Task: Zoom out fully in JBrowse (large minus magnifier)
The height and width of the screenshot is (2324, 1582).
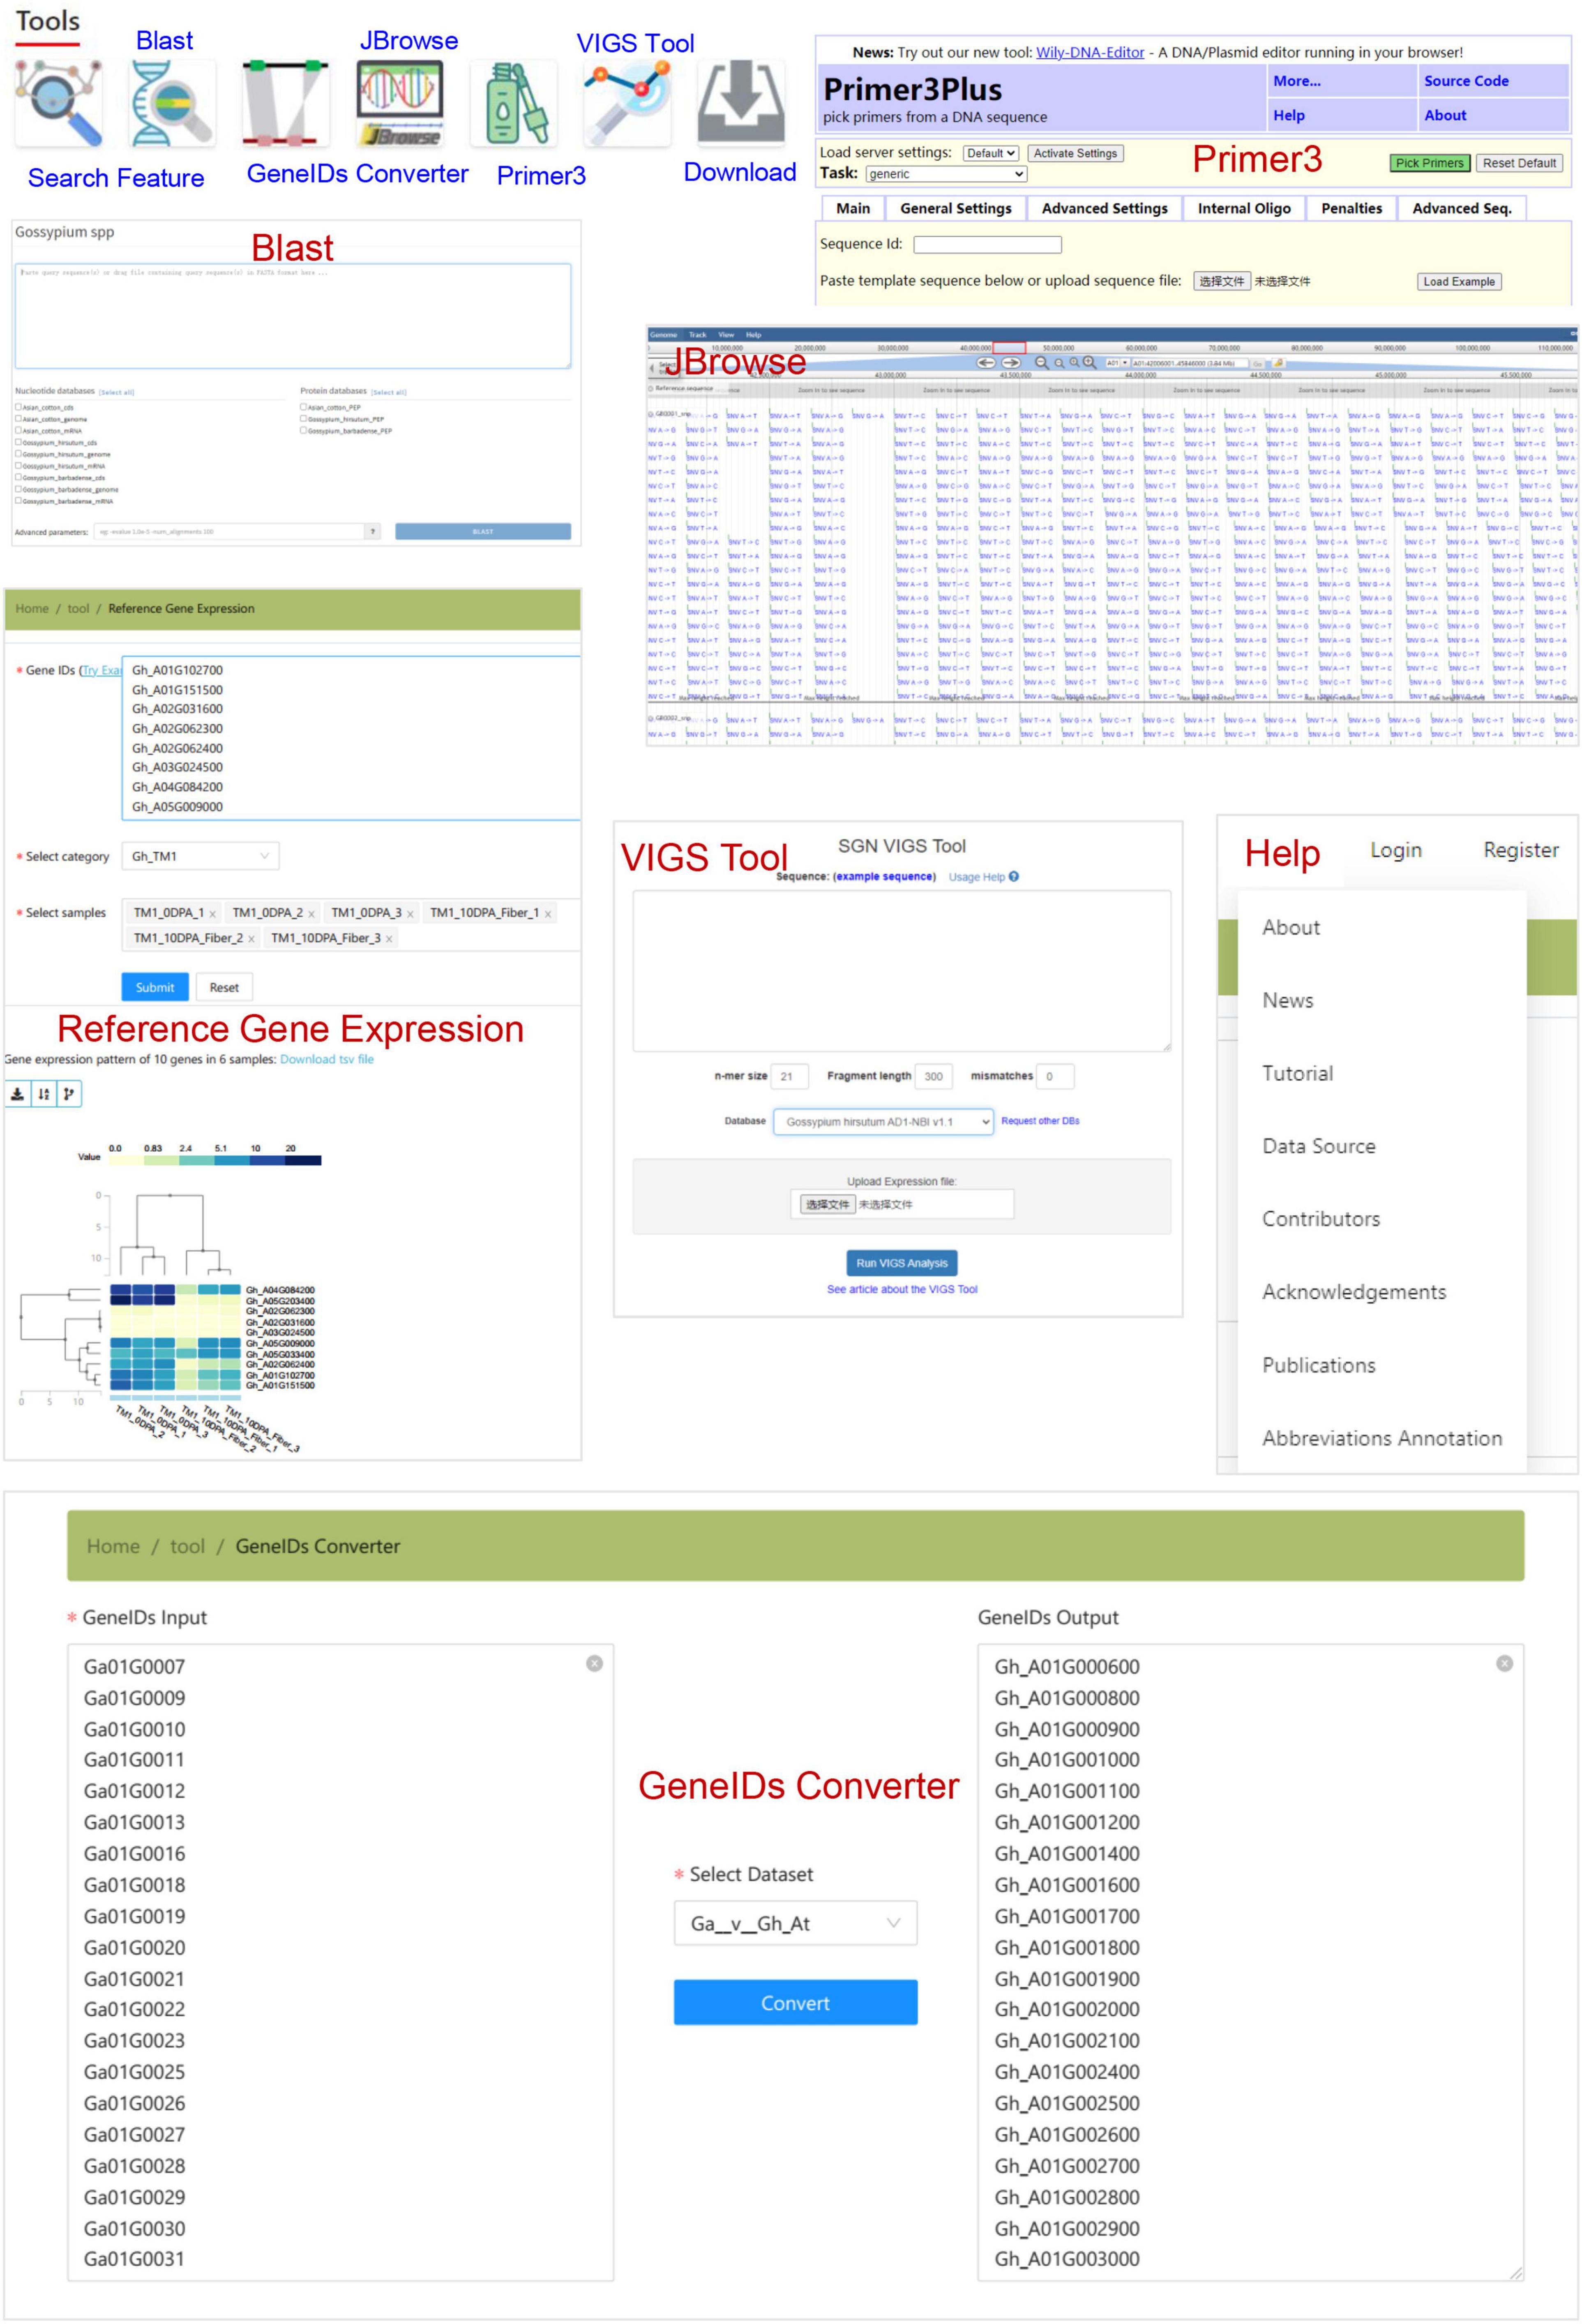Action: pyautogui.click(x=1042, y=363)
